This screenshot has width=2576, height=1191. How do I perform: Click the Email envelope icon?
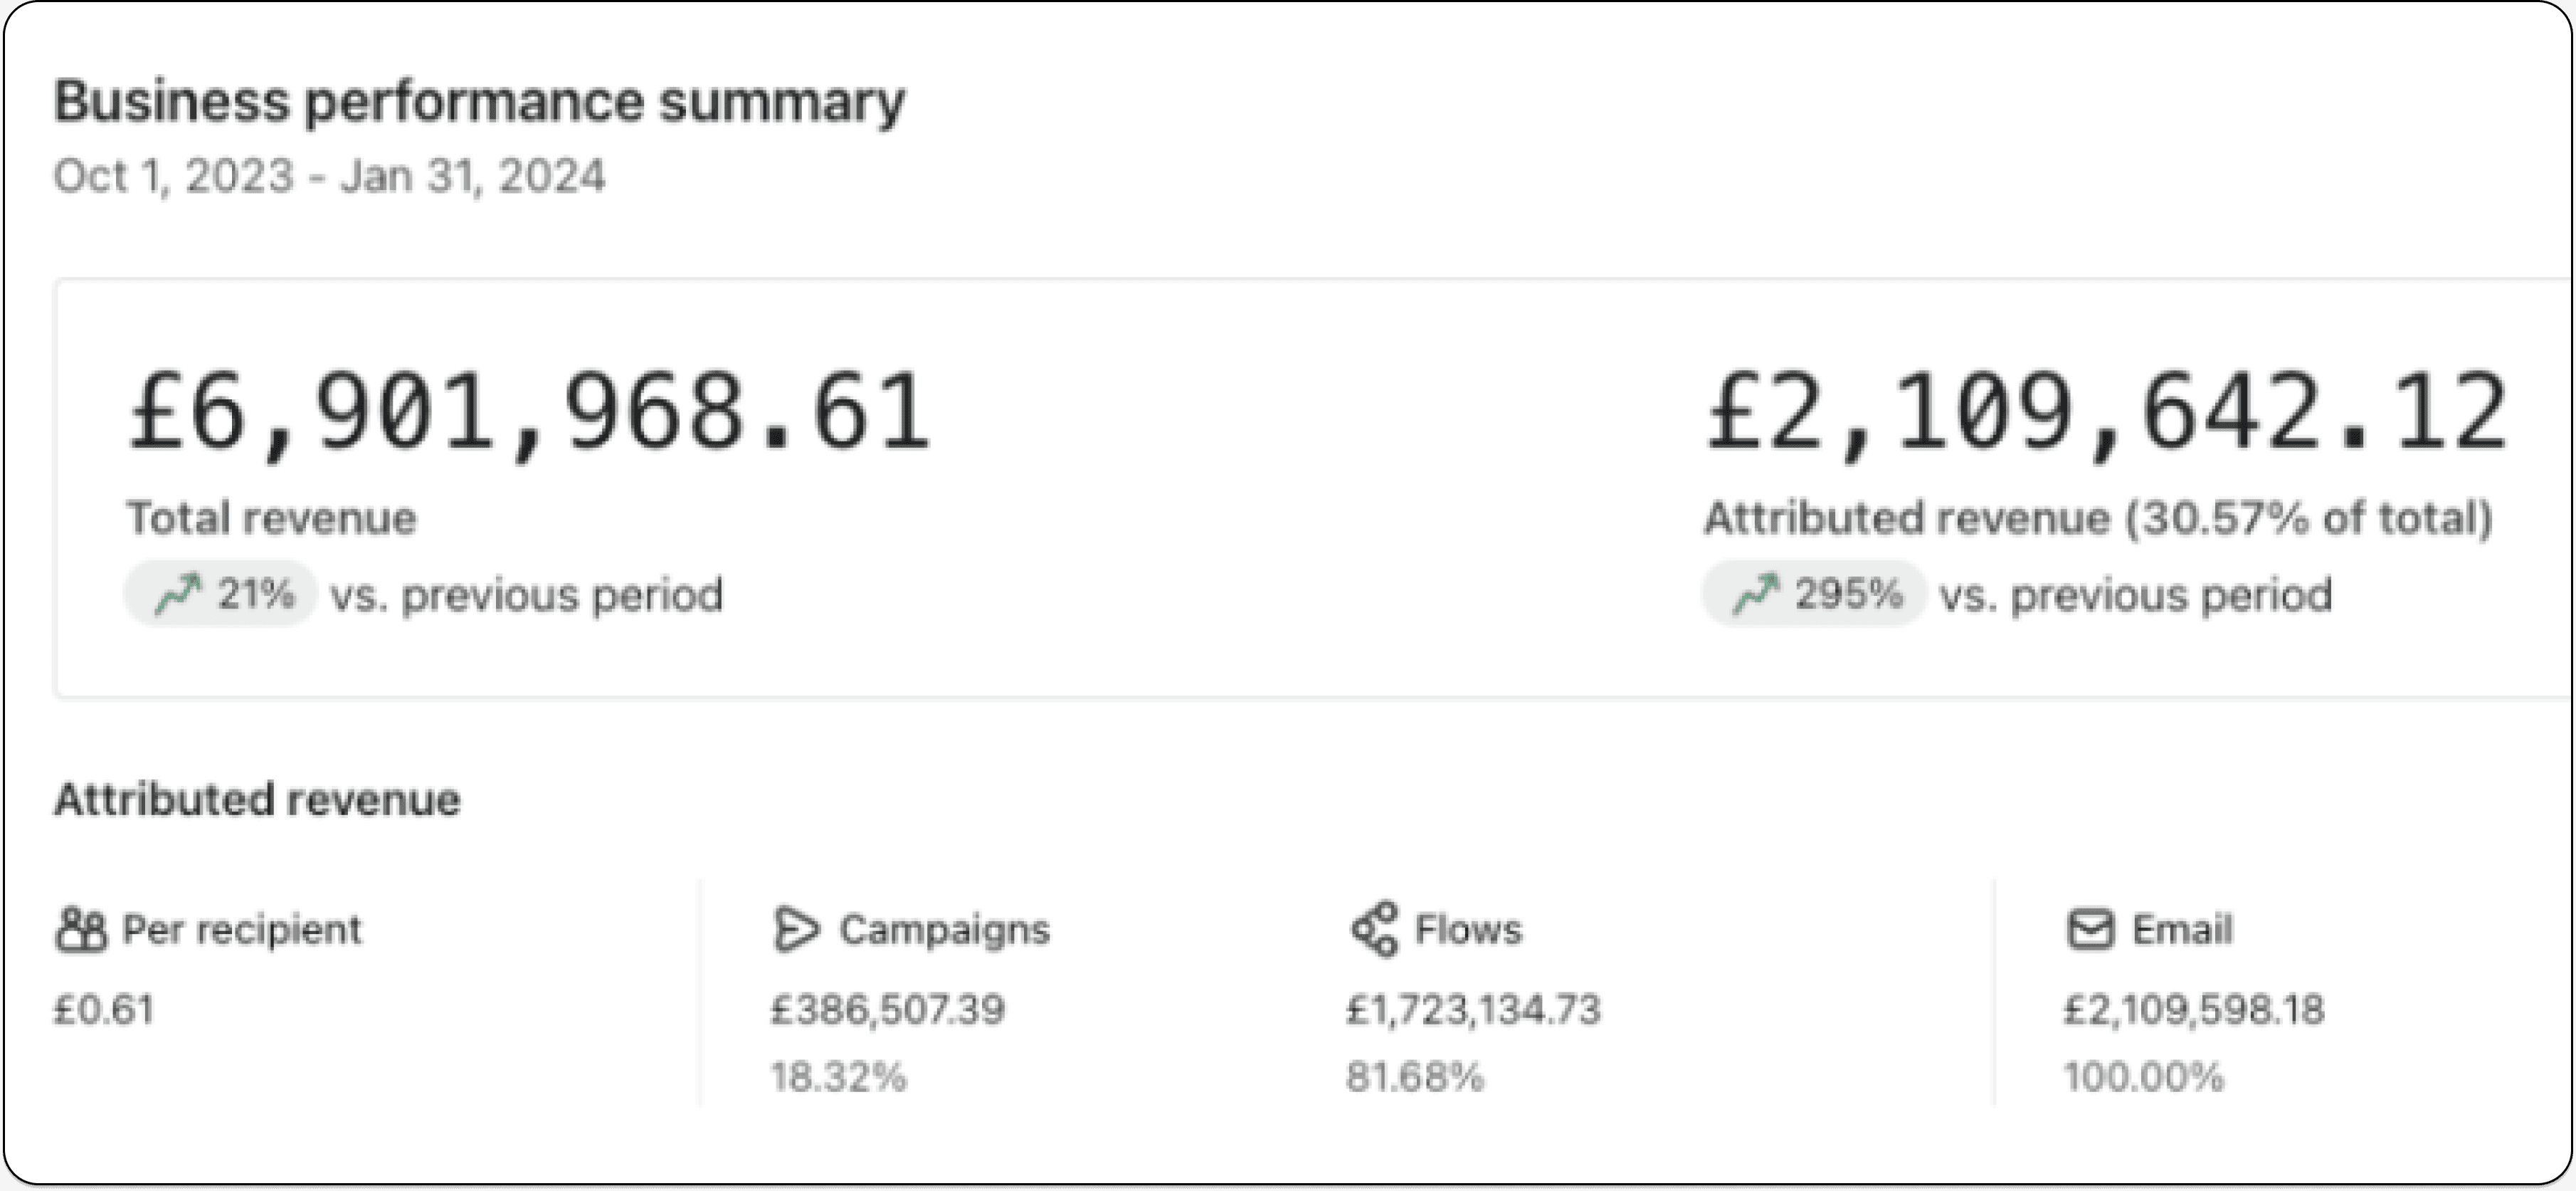[x=2090, y=930]
